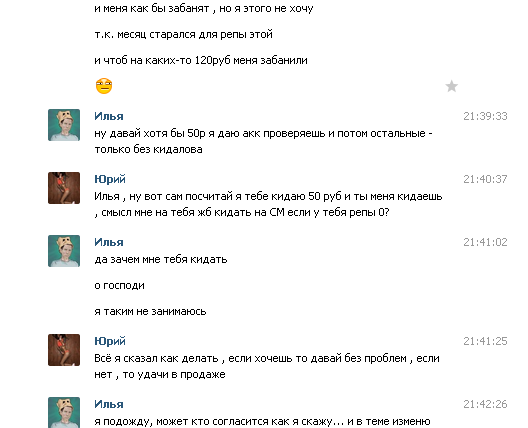Open Илья's avatar at 21:39:33
Viewport: 528px width, 428px height.
pyautogui.click(x=64, y=125)
